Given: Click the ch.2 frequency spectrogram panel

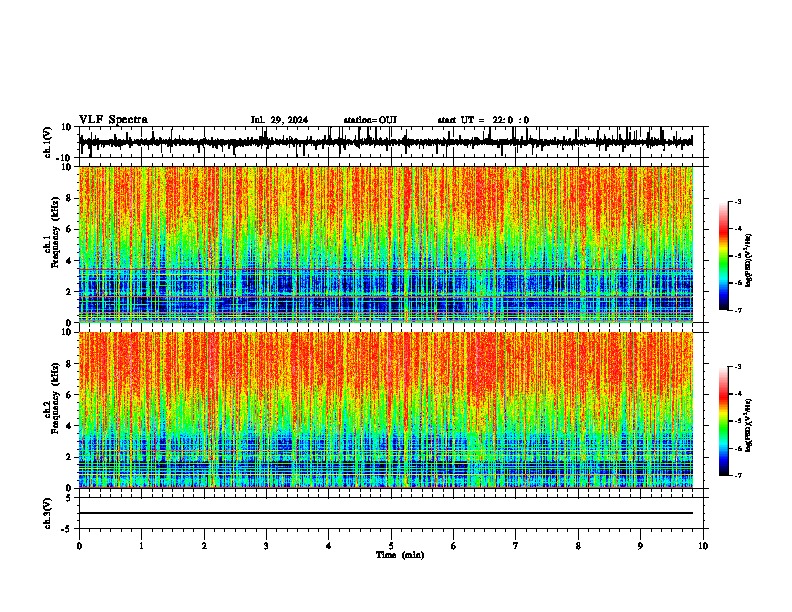Looking at the screenshot, I should (x=386, y=410).
